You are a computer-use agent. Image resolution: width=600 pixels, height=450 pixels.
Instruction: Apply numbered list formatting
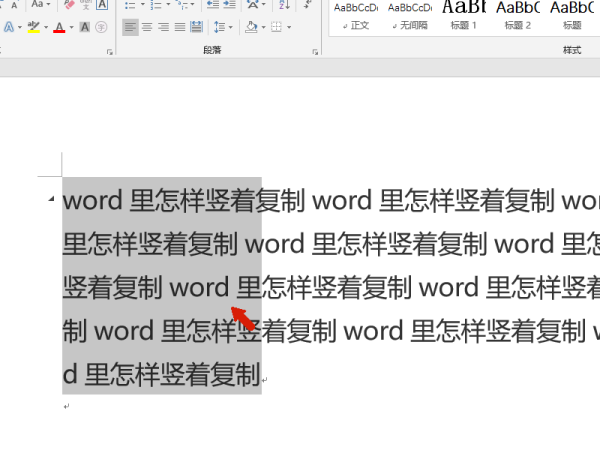click(x=156, y=5)
